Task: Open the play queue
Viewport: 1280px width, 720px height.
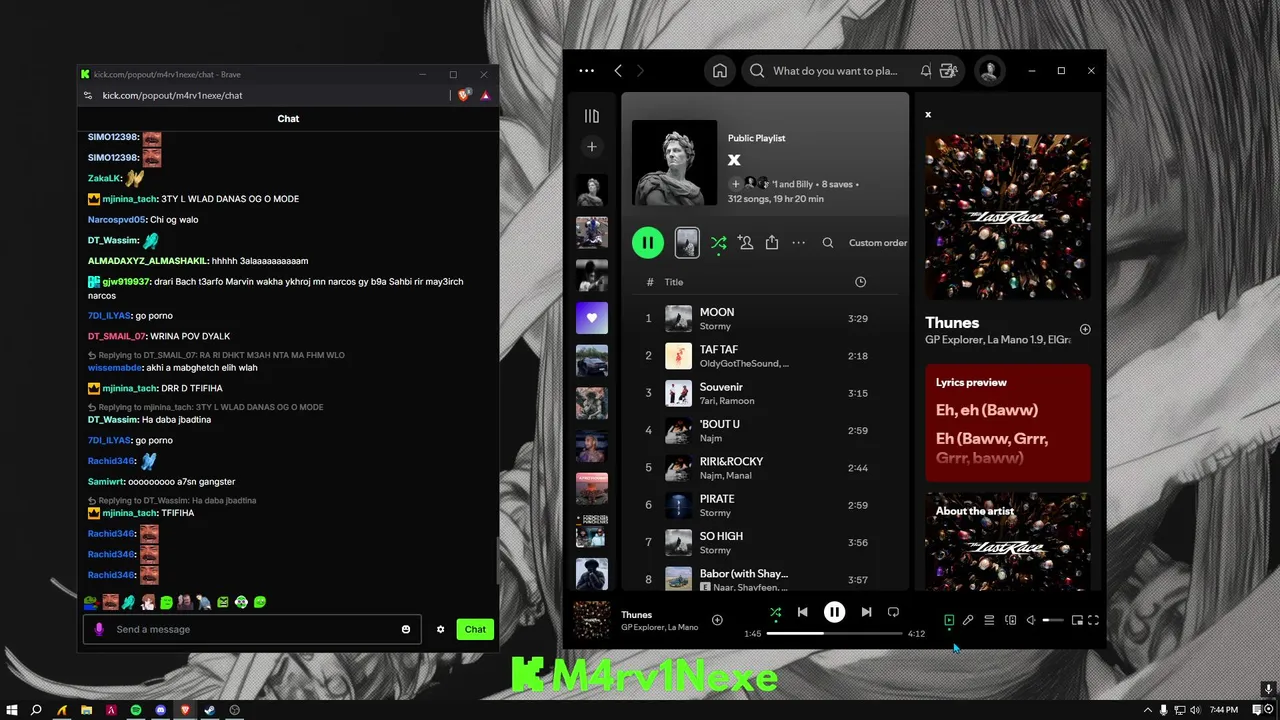Action: pyautogui.click(x=989, y=620)
